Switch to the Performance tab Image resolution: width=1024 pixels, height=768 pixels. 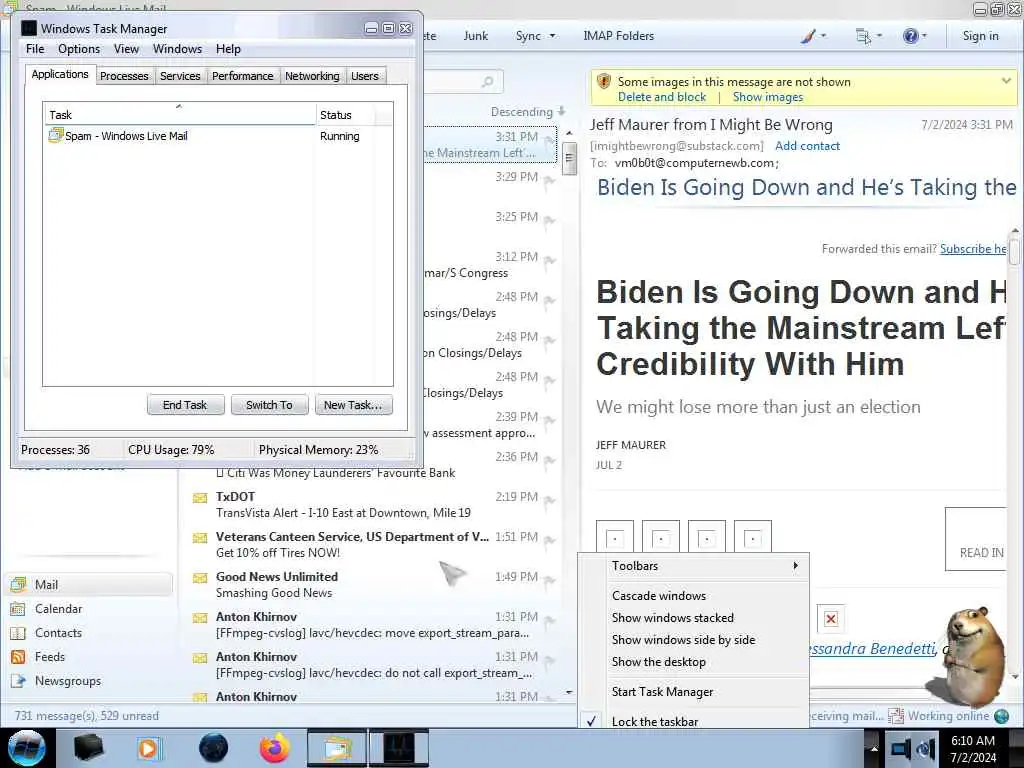242,76
